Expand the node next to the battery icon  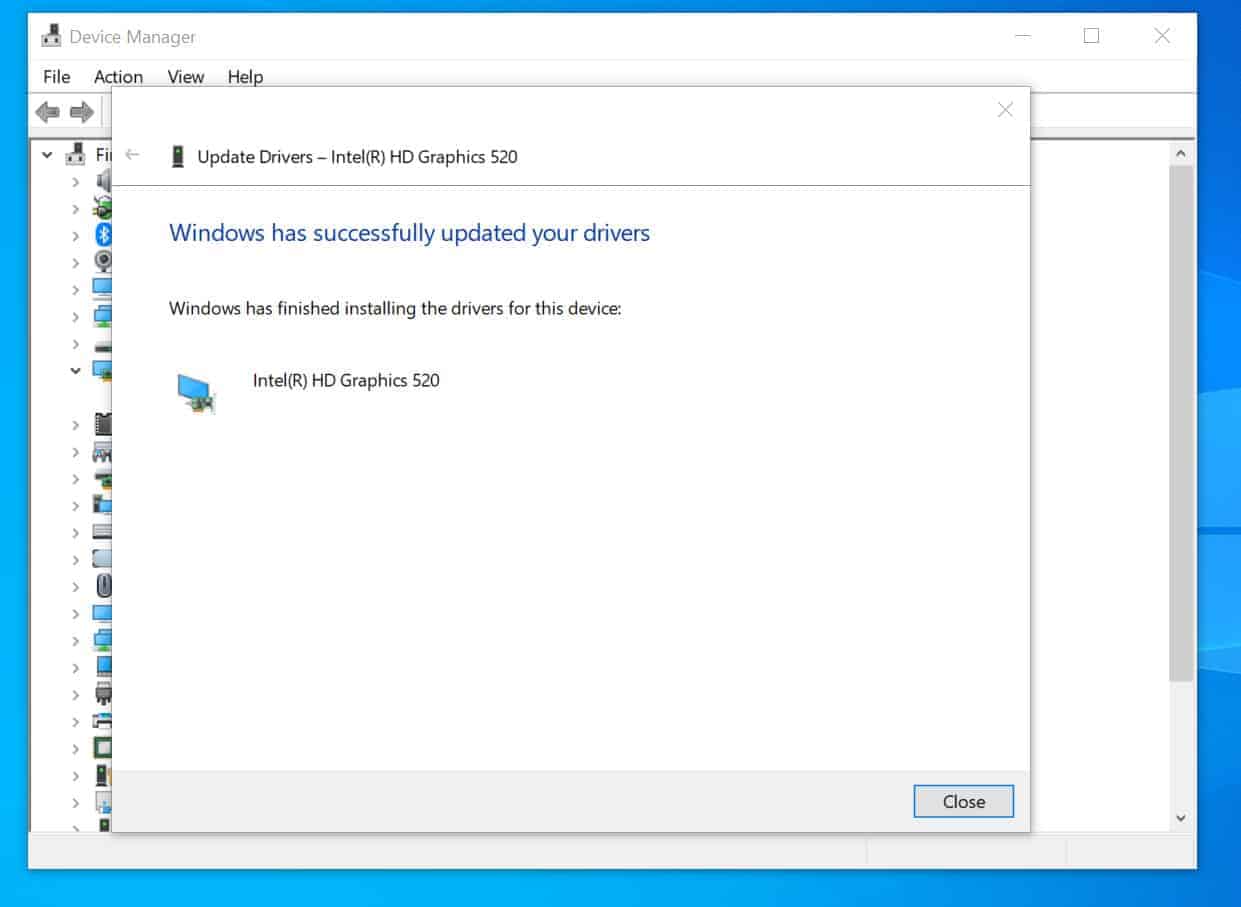coord(75,209)
